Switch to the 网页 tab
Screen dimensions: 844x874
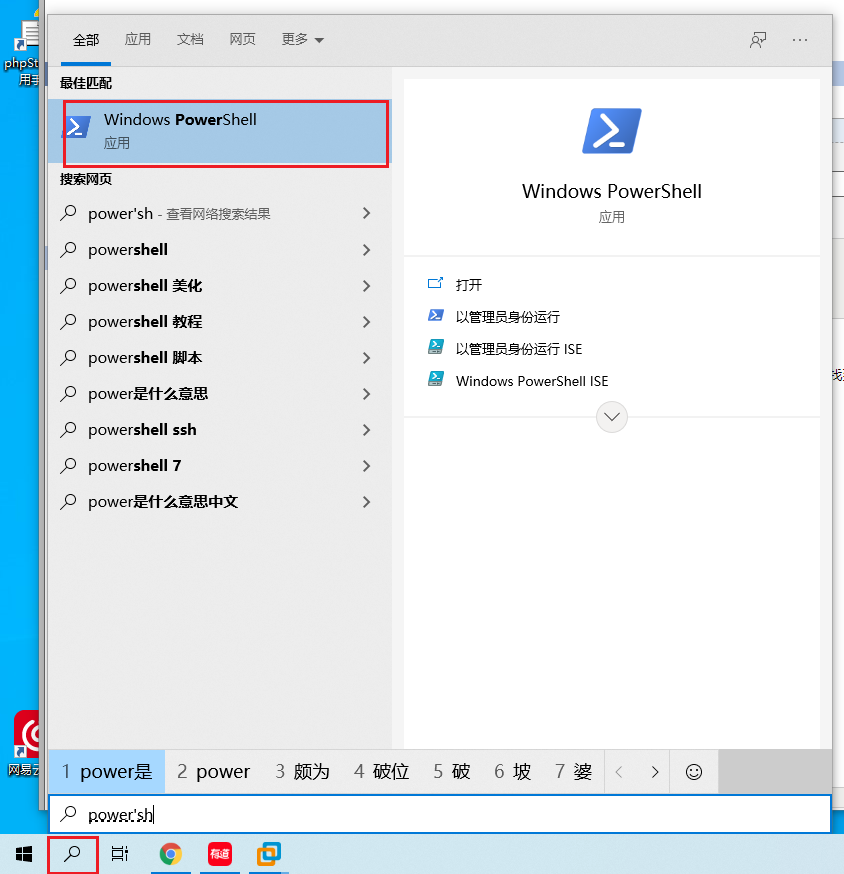[242, 39]
